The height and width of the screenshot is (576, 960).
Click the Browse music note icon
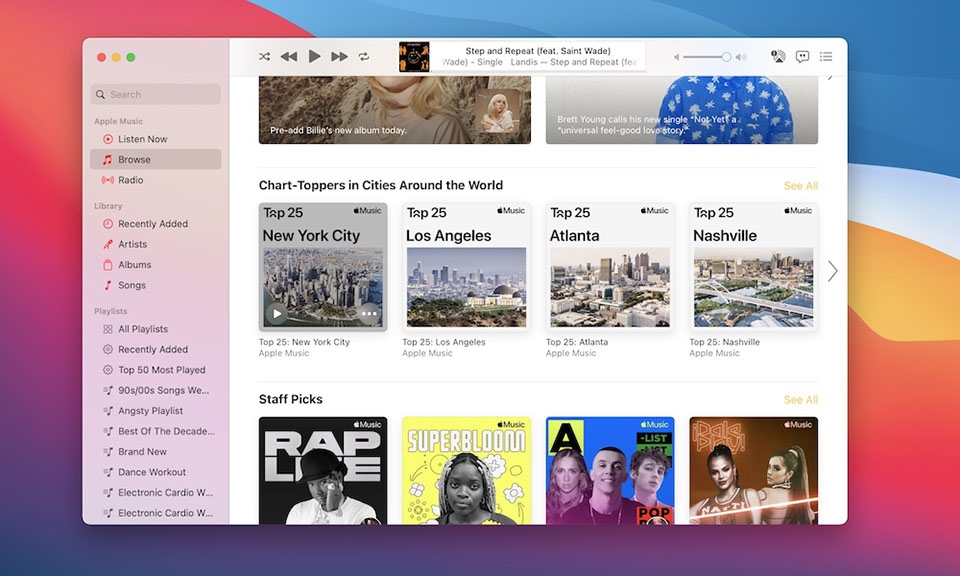108,159
